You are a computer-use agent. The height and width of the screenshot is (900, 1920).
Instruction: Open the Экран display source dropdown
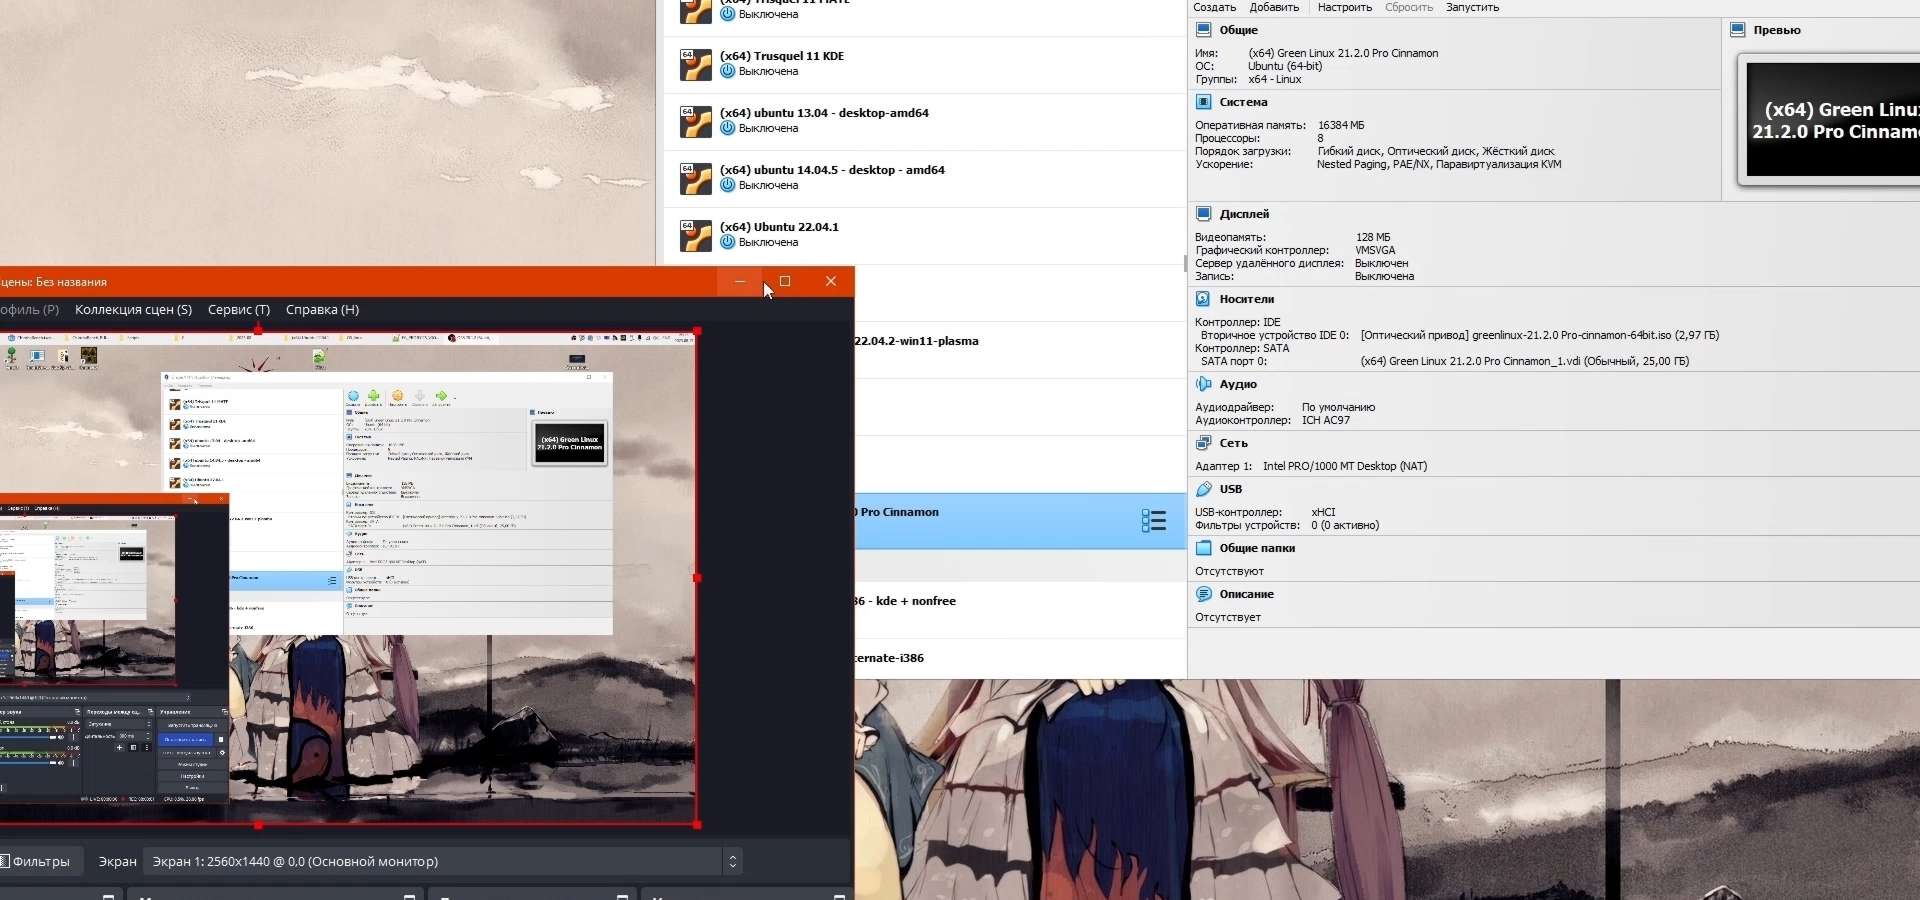445,861
